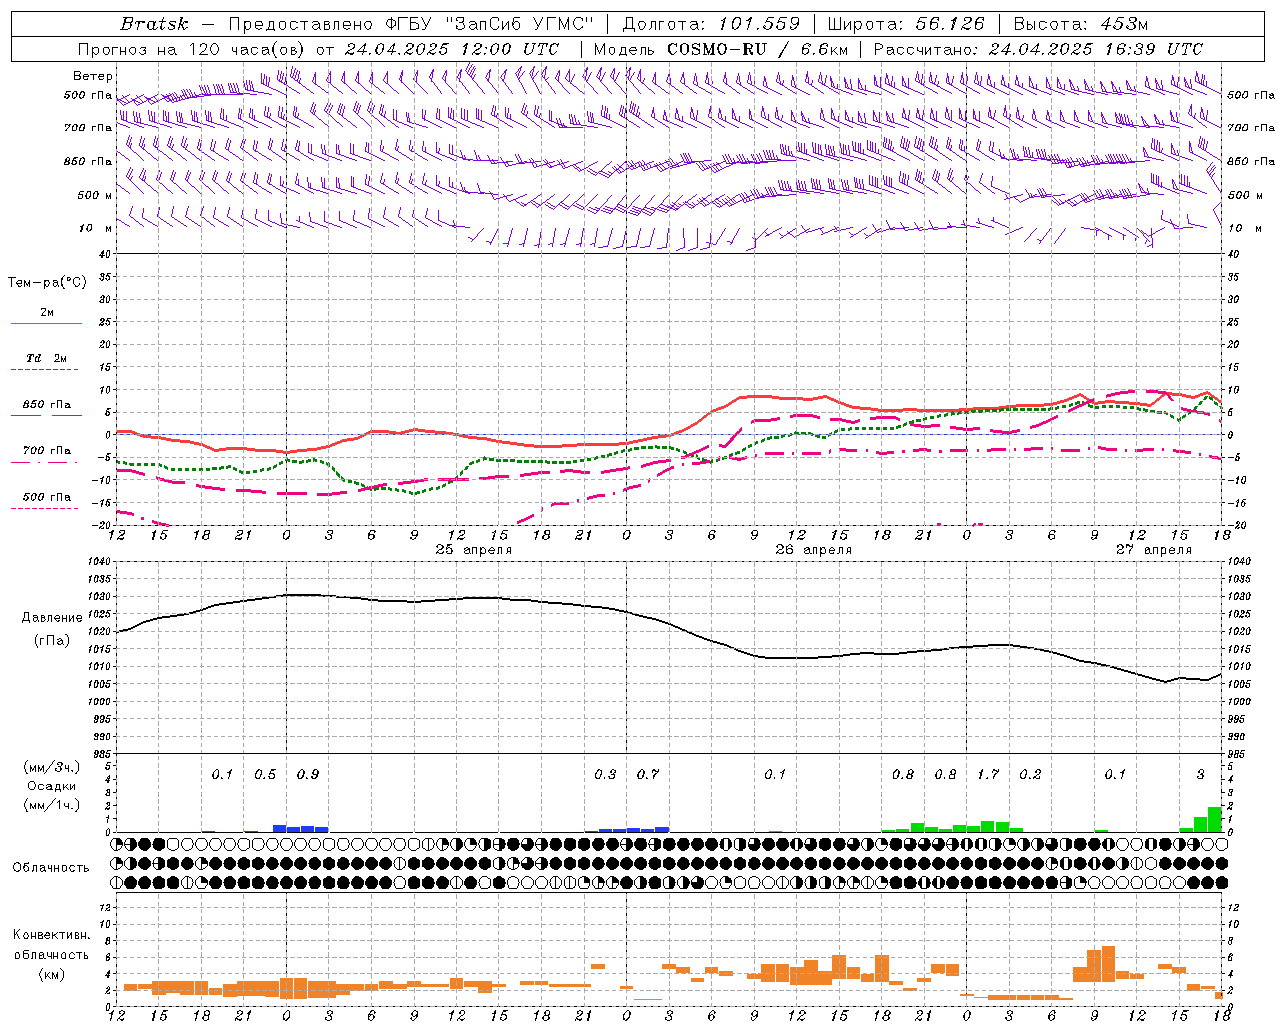Viewport: 1280px width, 1024px height.
Task: Click the "0.3" precipitation amount value
Action: (x=605, y=775)
